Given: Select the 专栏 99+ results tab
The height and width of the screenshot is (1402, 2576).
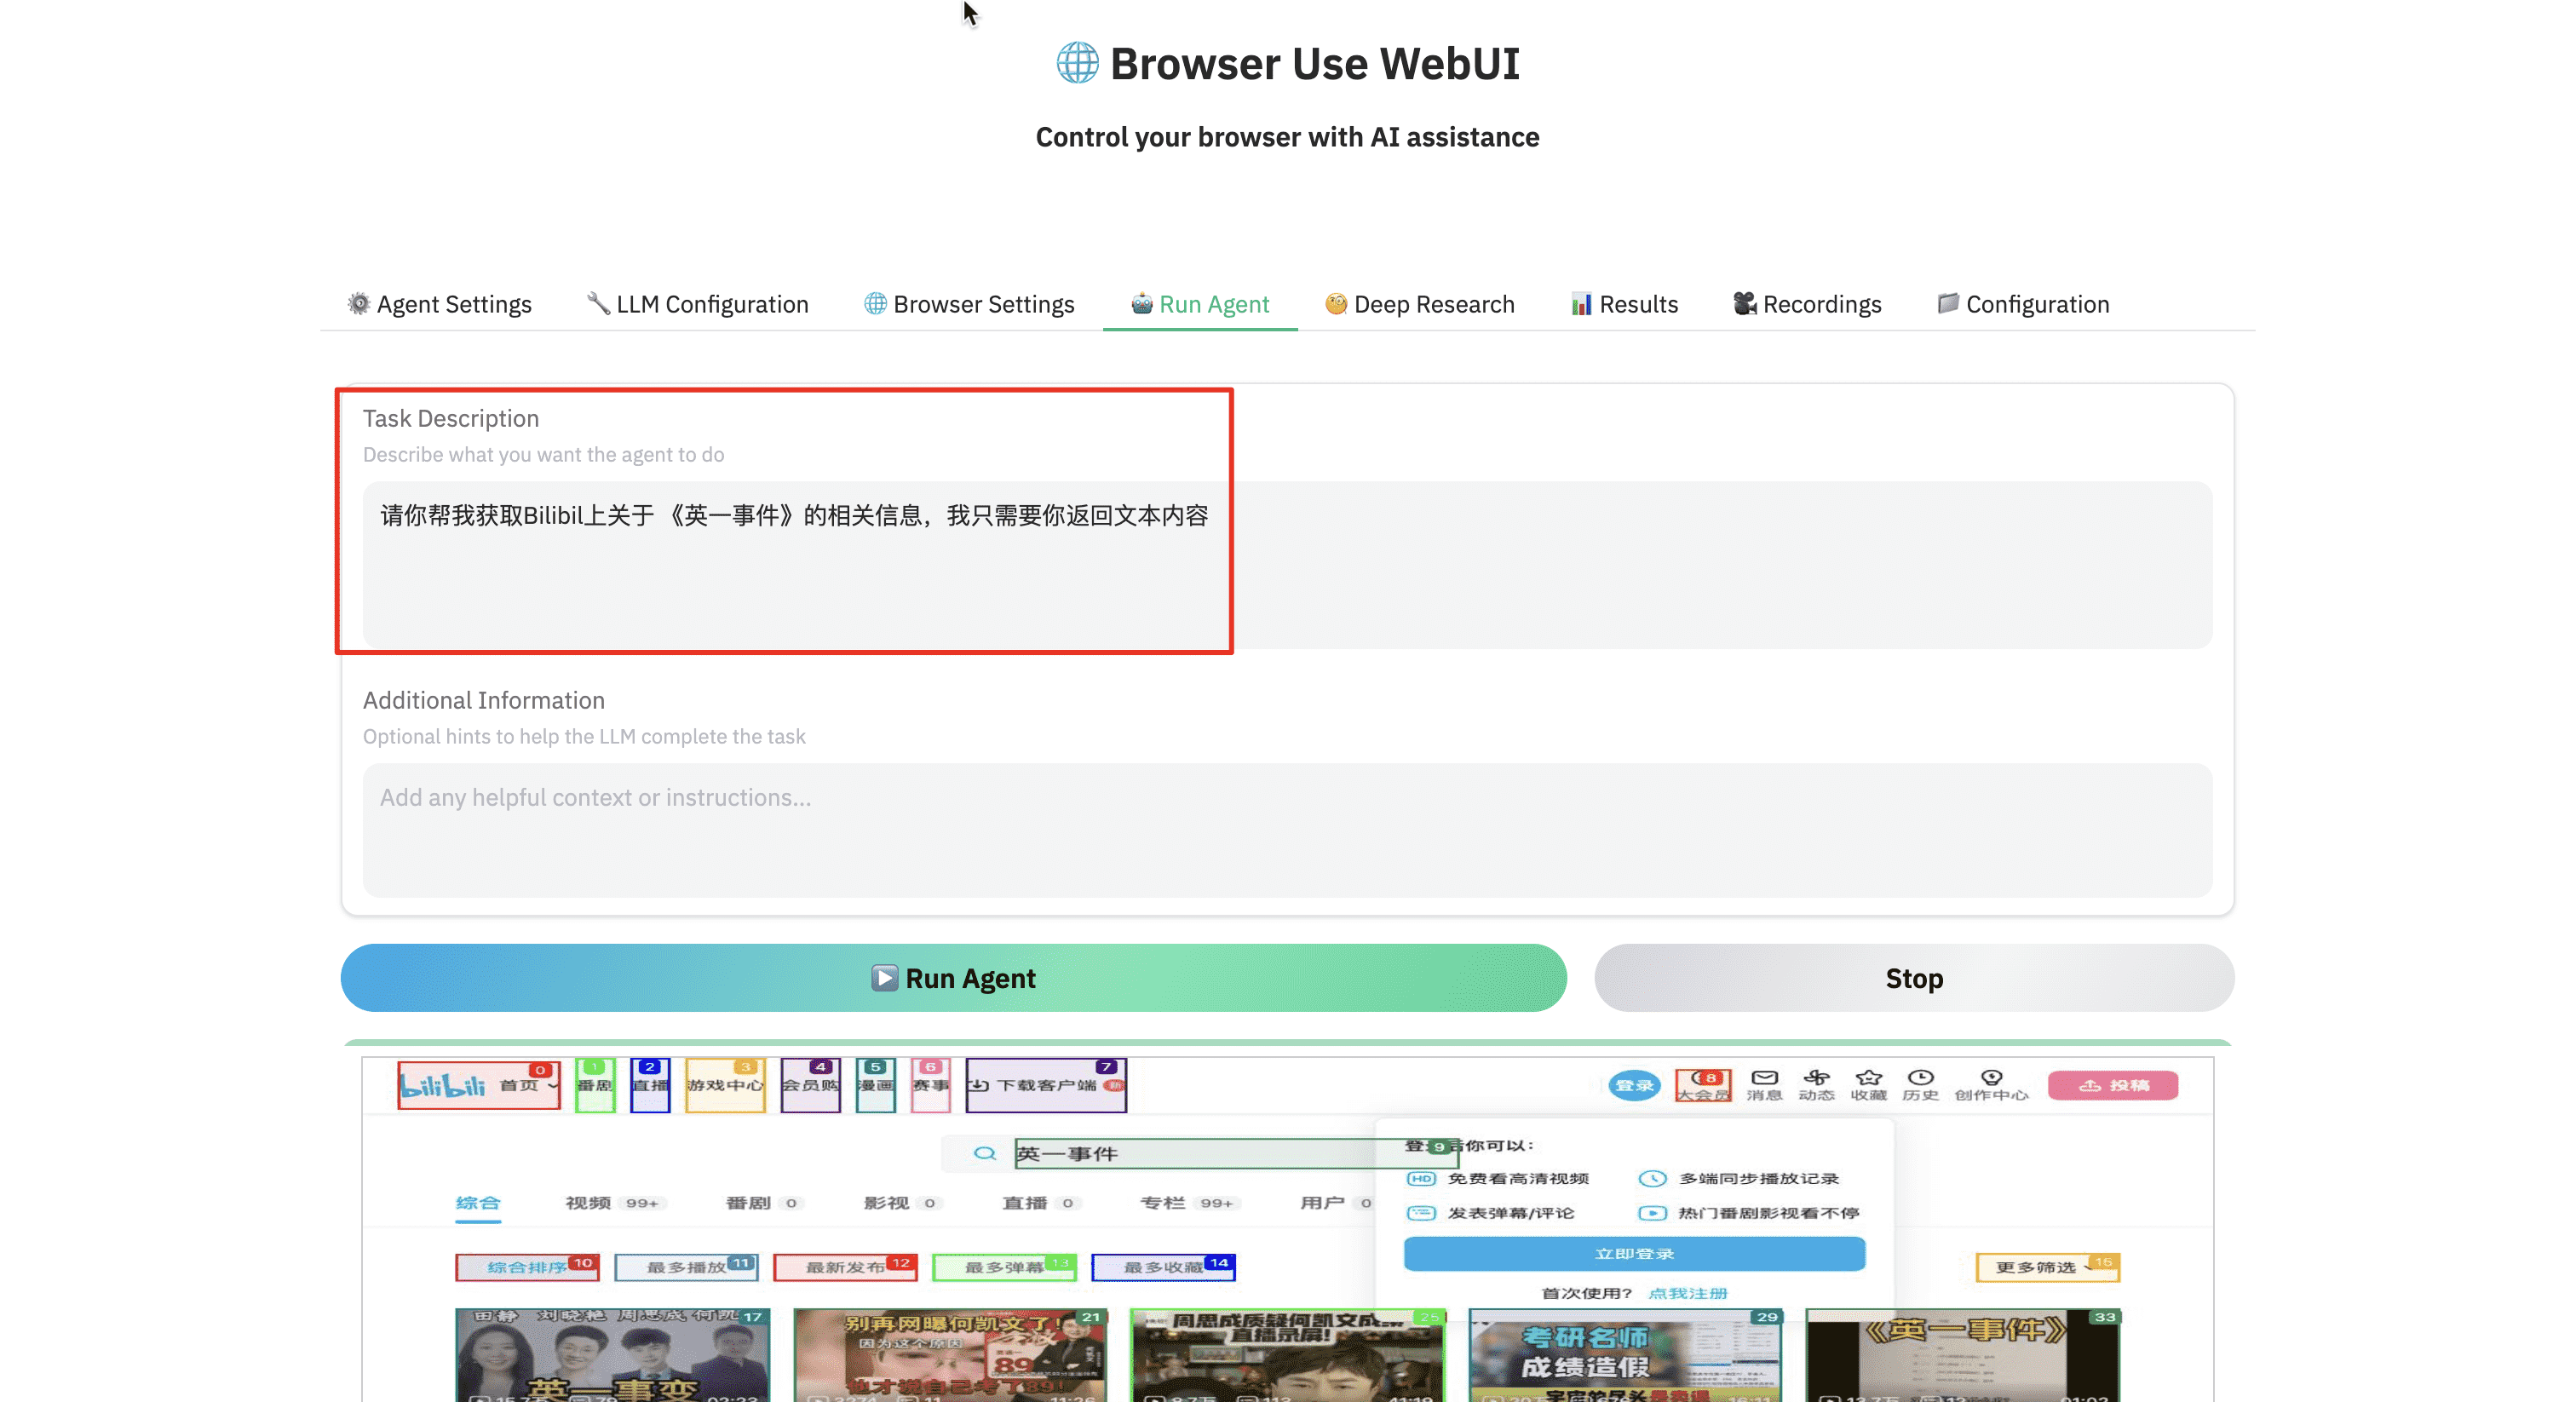Looking at the screenshot, I should pos(1189,1203).
